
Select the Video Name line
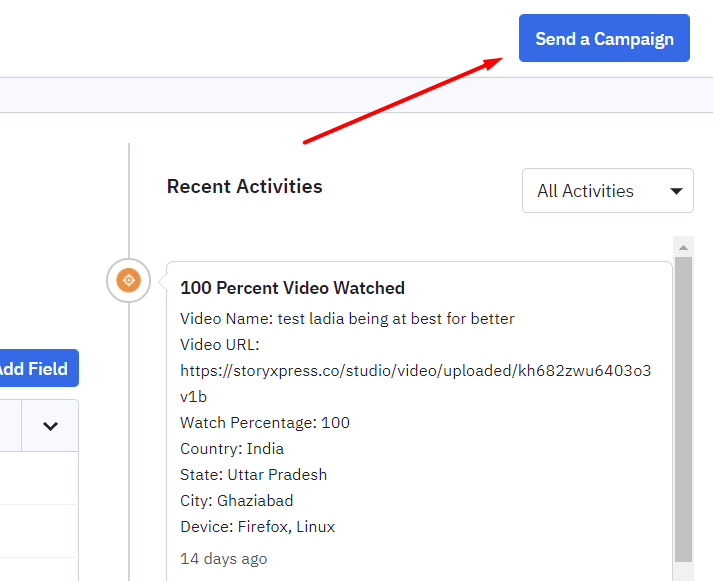coord(347,319)
